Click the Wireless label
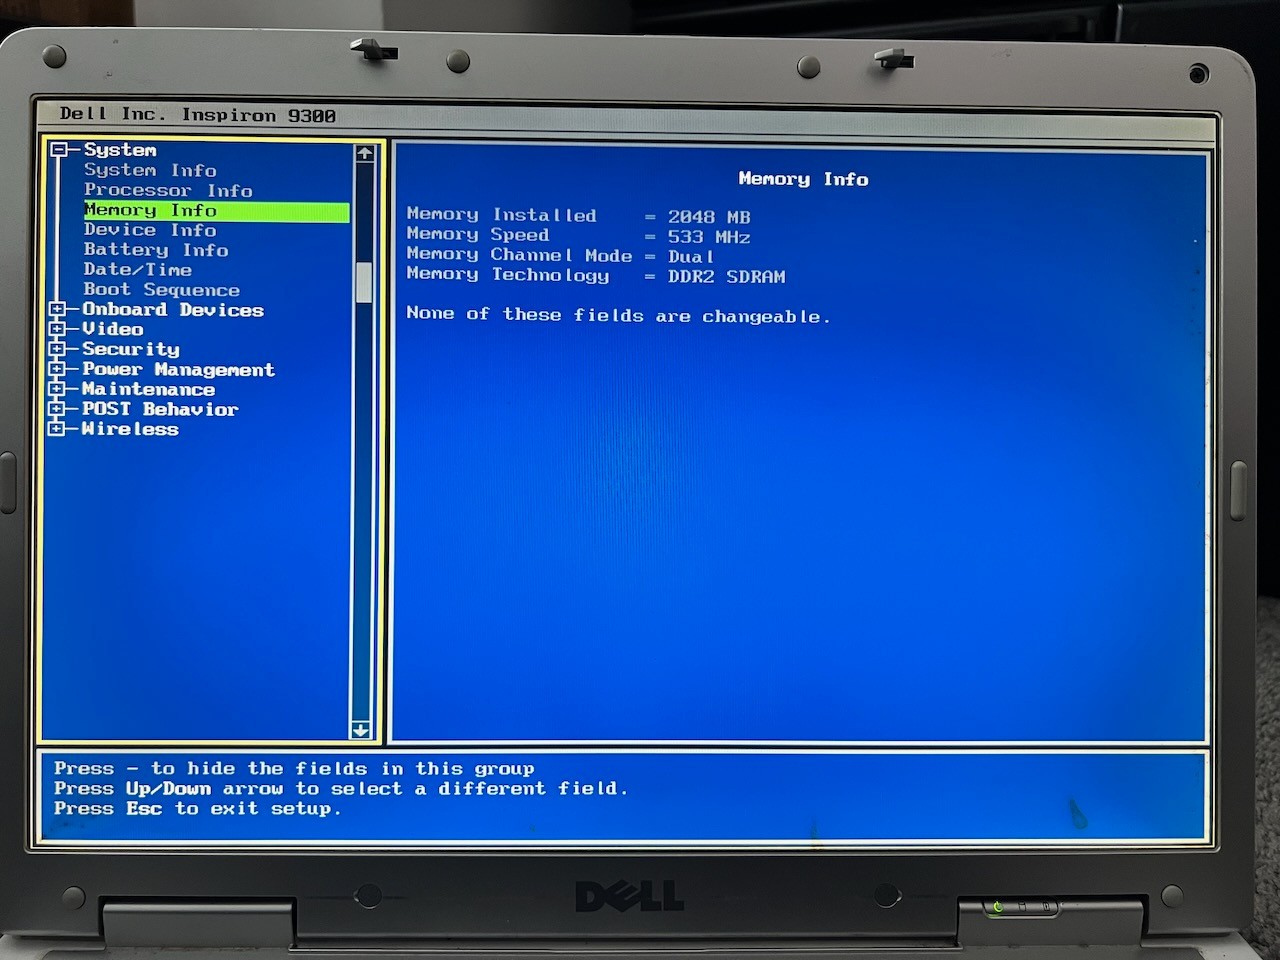This screenshot has height=960, width=1280. pyautogui.click(x=130, y=429)
